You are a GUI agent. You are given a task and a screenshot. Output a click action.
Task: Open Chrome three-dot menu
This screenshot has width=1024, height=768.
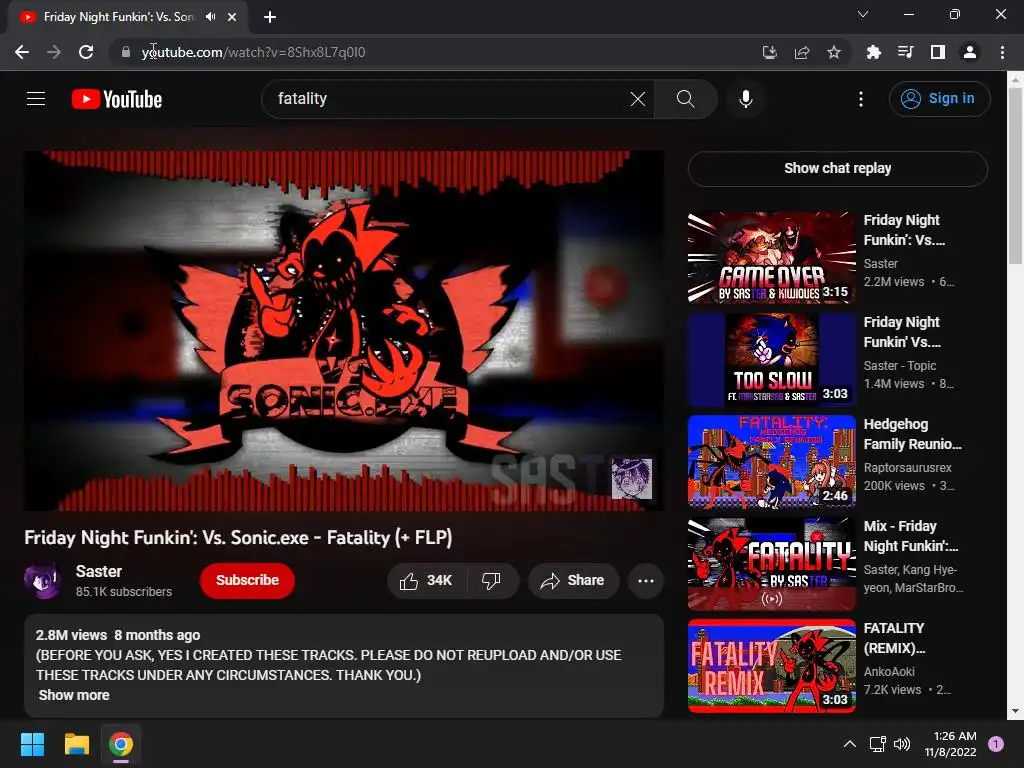(x=1002, y=52)
